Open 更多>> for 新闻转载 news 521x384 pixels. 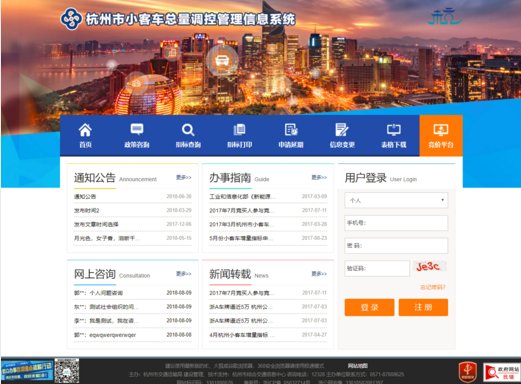319,274
